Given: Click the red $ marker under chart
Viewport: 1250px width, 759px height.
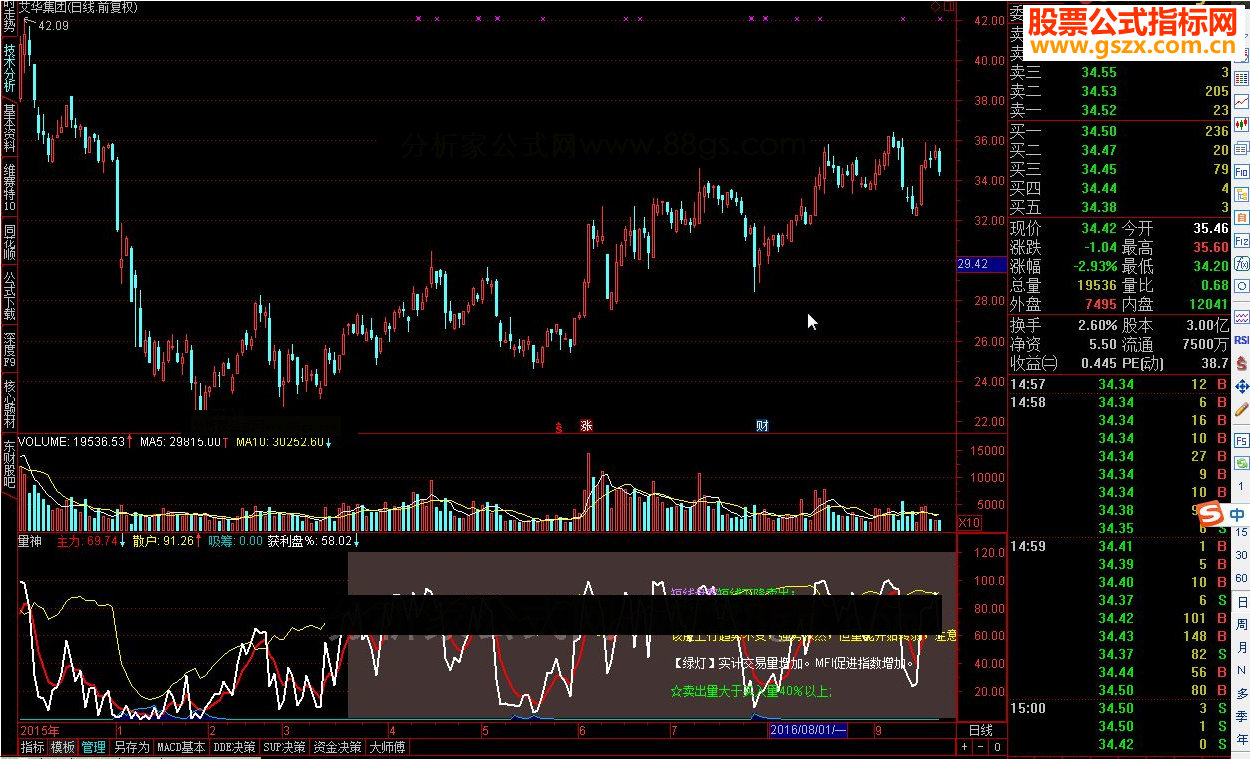Looking at the screenshot, I should 559,426.
